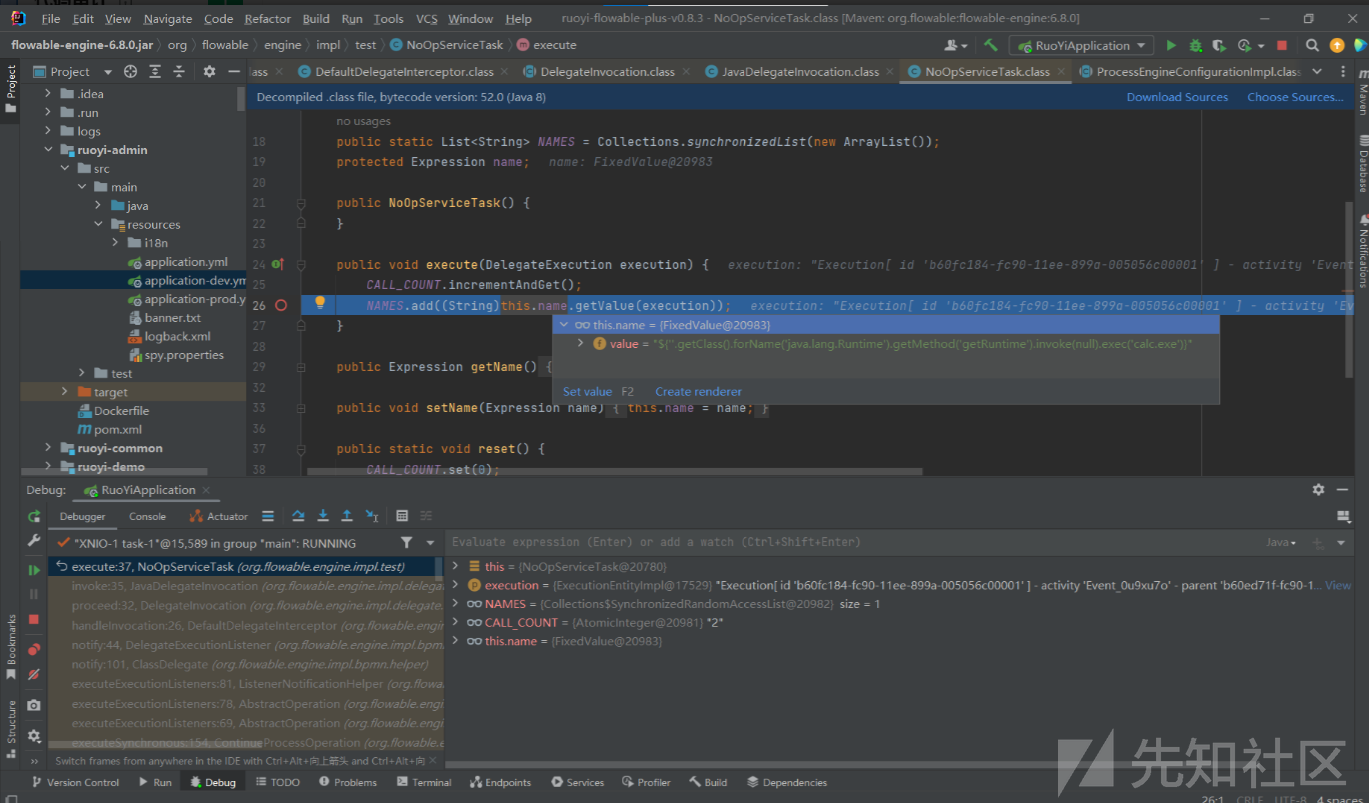Expand target folder in Project tree

click(x=65, y=392)
